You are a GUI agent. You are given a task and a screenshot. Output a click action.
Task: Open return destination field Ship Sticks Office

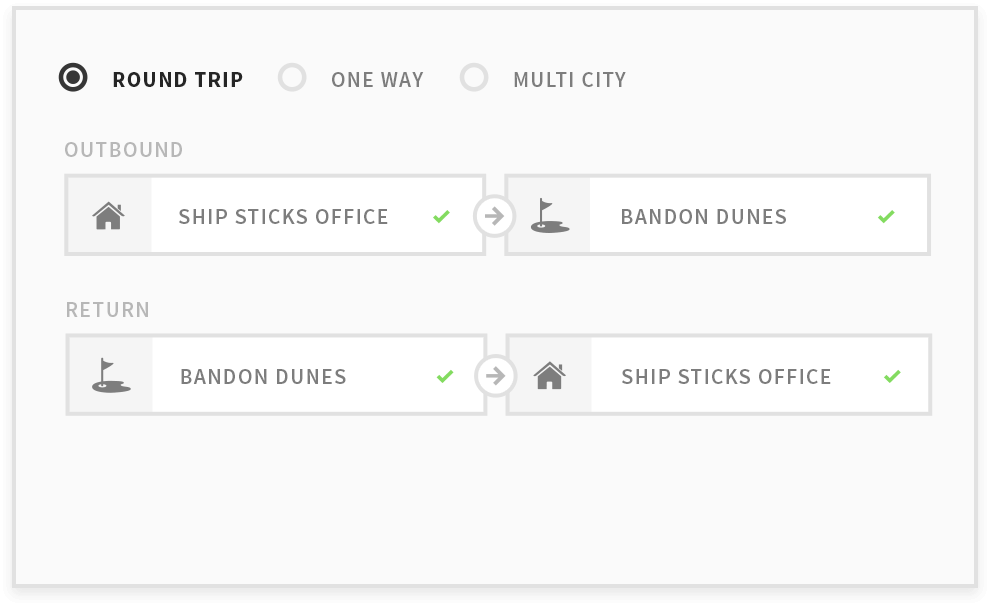[719, 375]
